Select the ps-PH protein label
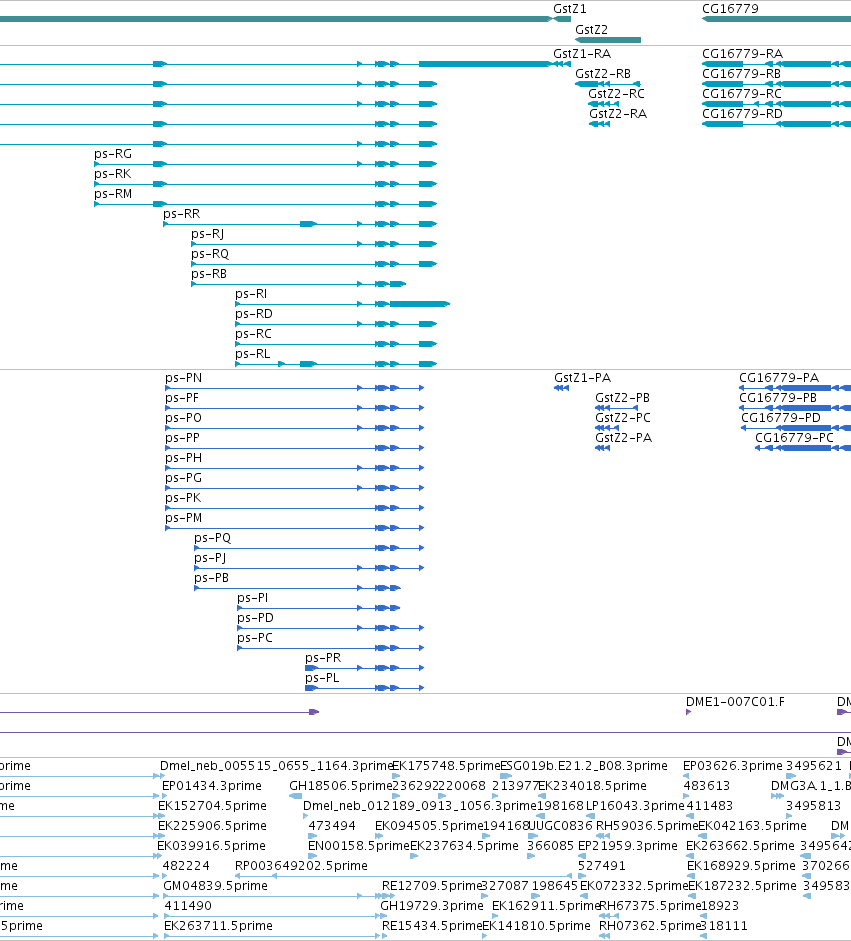The image size is (851, 941). click(184, 458)
